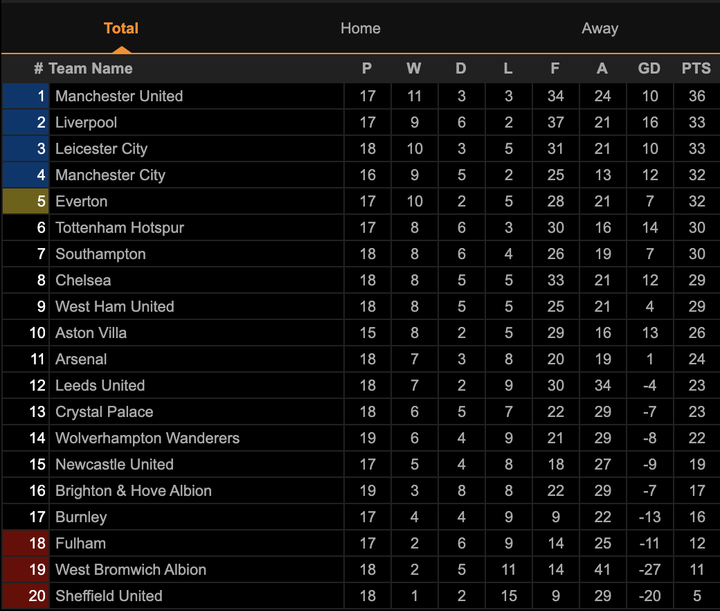The width and height of the screenshot is (720, 611).
Task: Switch to the Home standings tab
Action: coord(360,28)
